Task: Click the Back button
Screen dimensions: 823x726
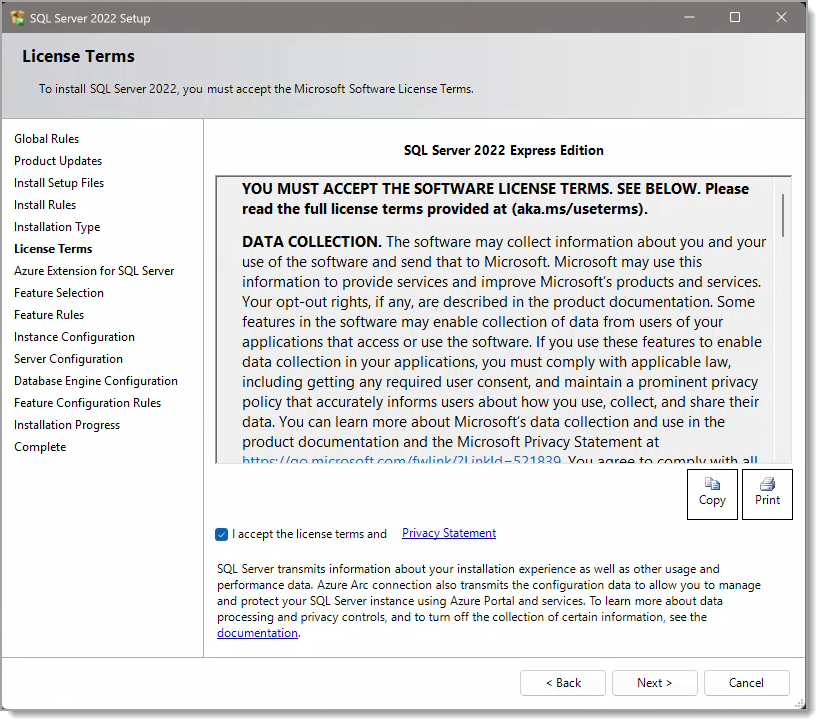Action: tap(563, 683)
